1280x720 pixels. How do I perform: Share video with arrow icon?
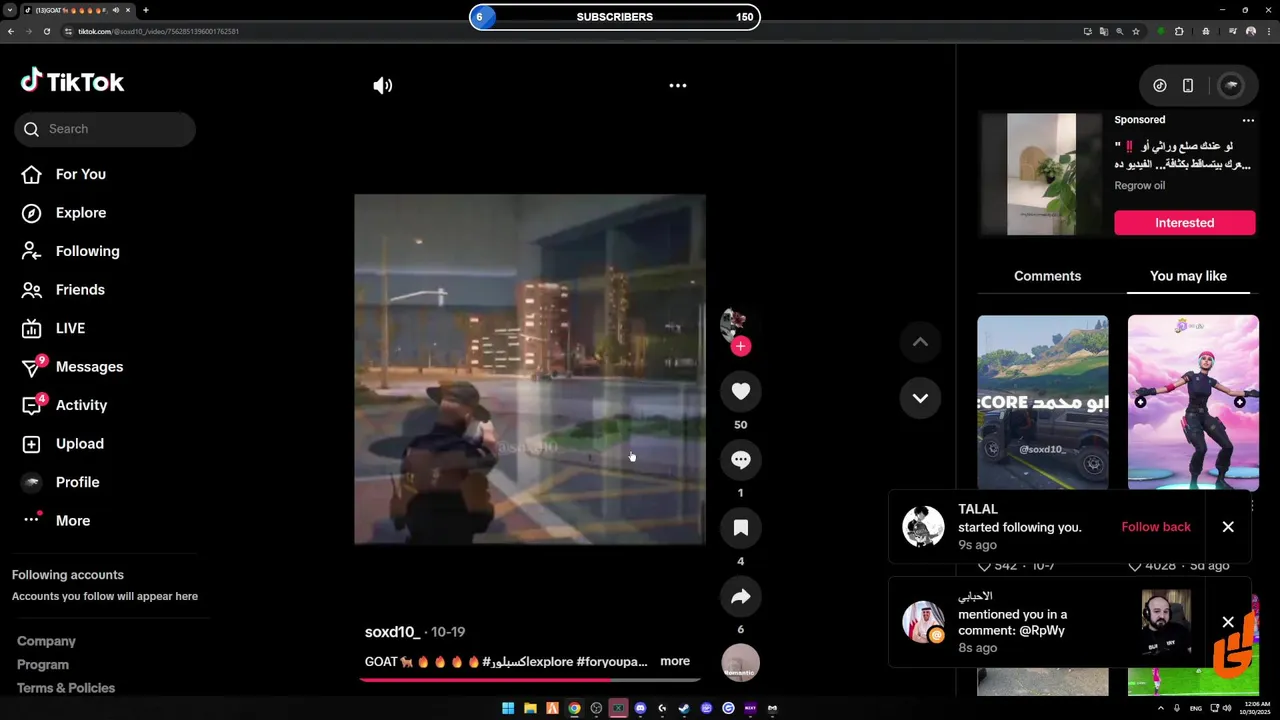740,597
